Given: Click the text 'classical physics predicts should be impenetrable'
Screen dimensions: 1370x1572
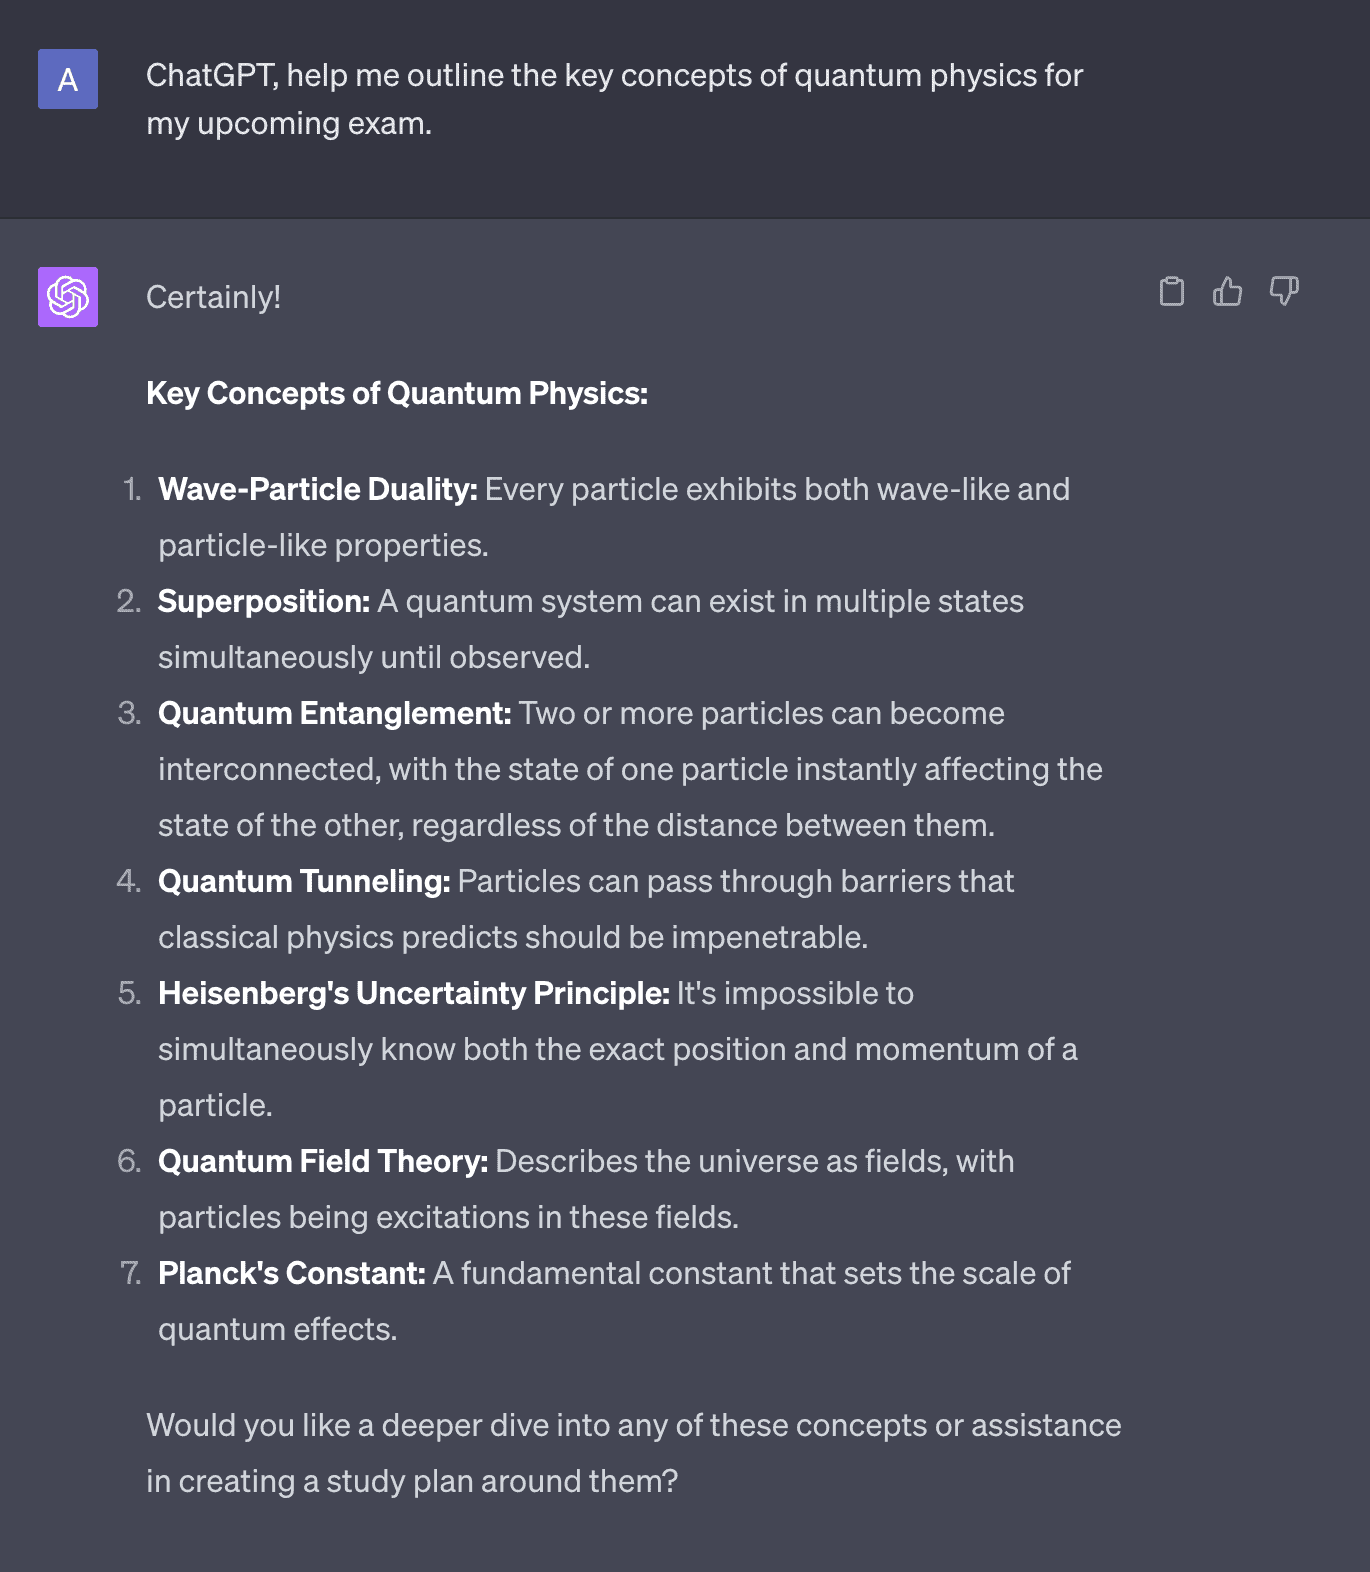Looking at the screenshot, I should (x=510, y=937).
